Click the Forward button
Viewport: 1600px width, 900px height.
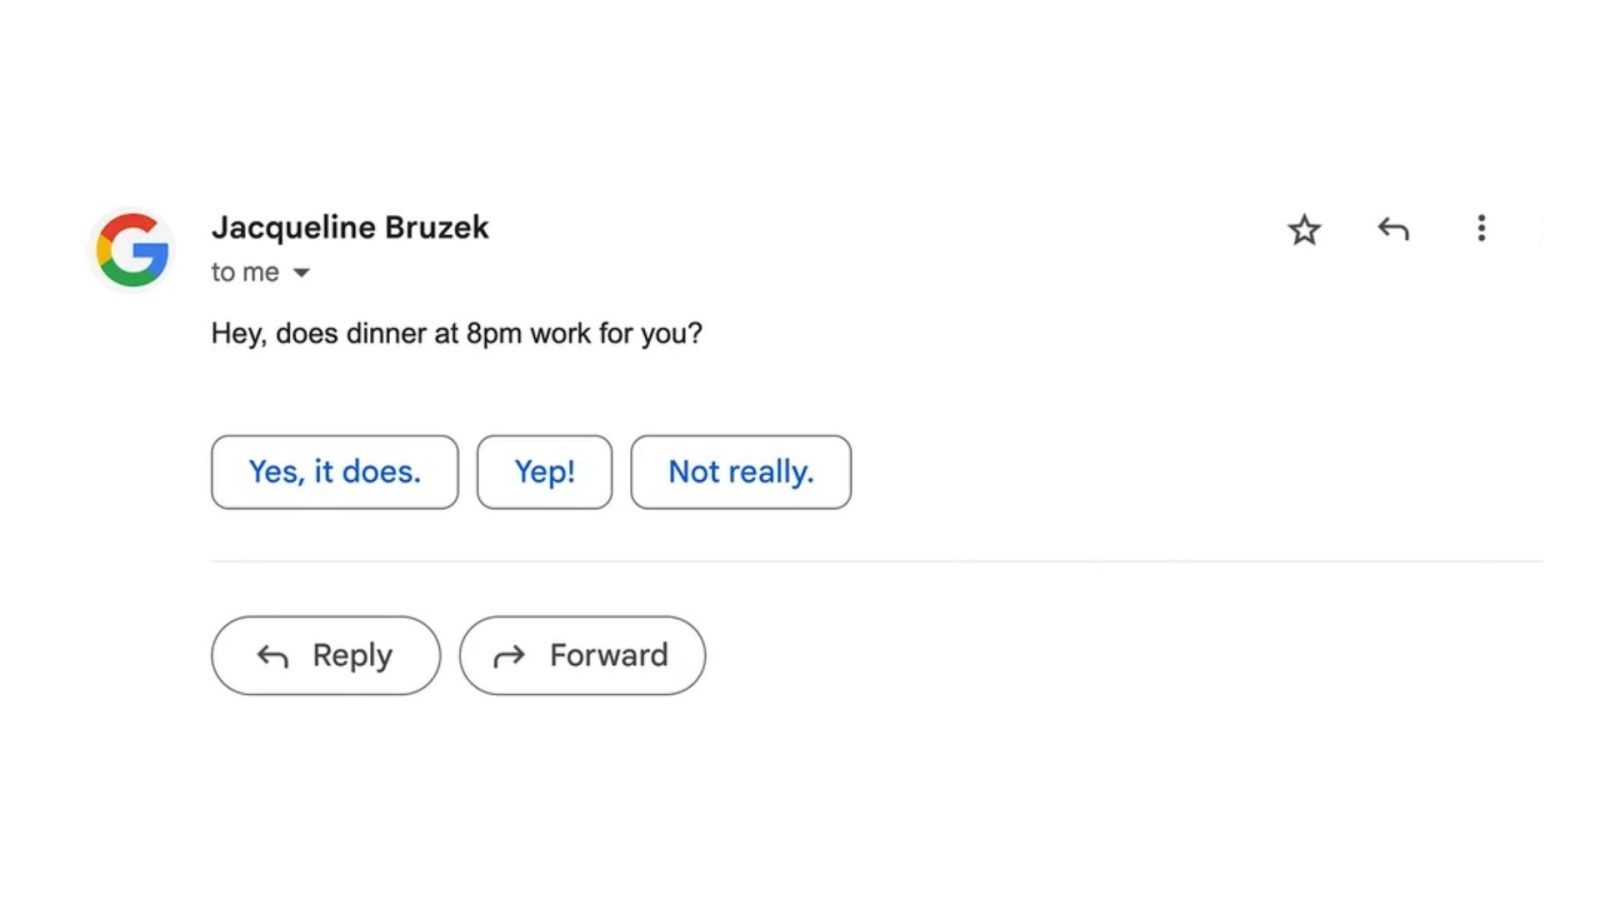click(582, 655)
